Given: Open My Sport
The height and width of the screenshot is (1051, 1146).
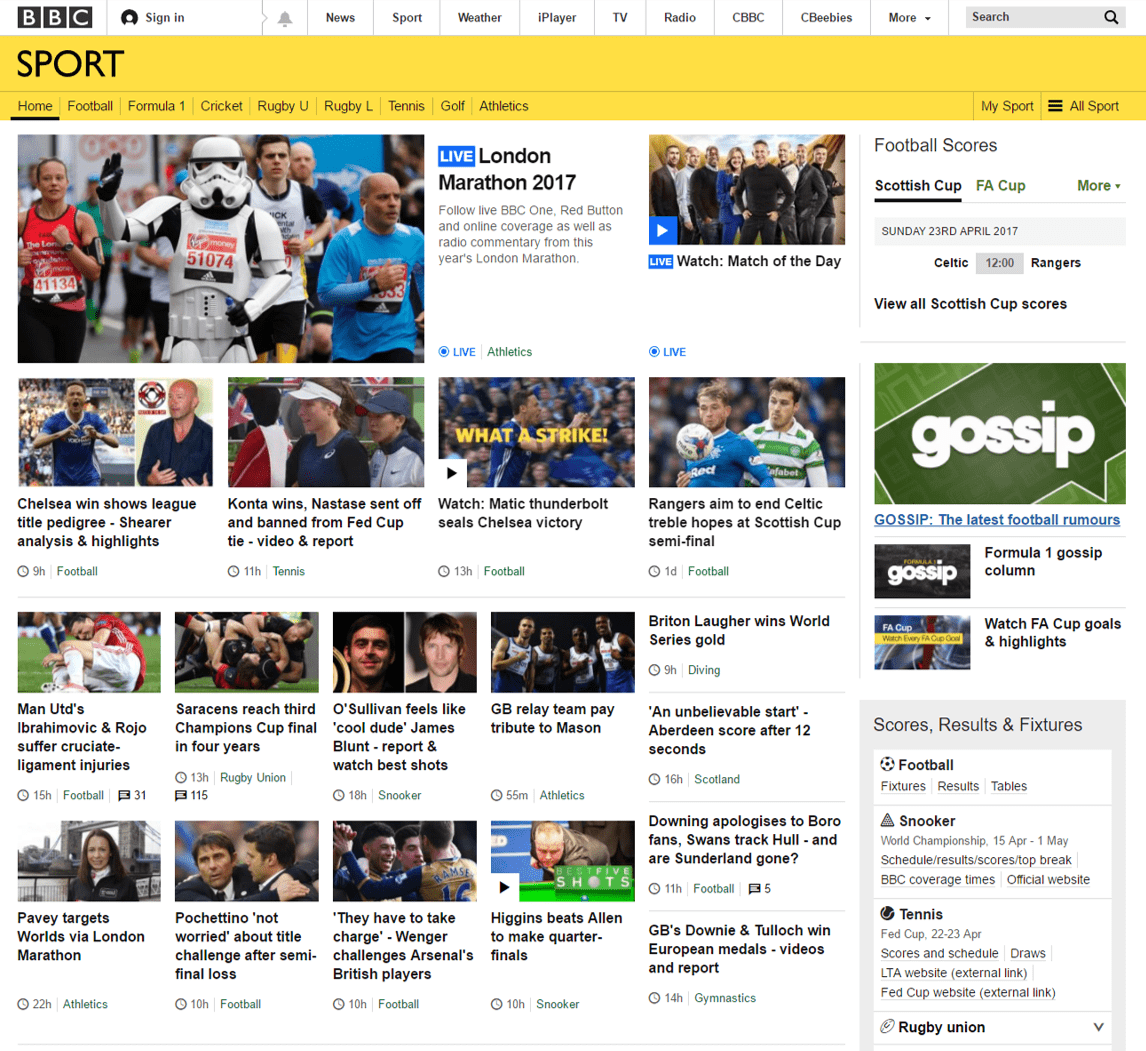Looking at the screenshot, I should click(x=1007, y=106).
